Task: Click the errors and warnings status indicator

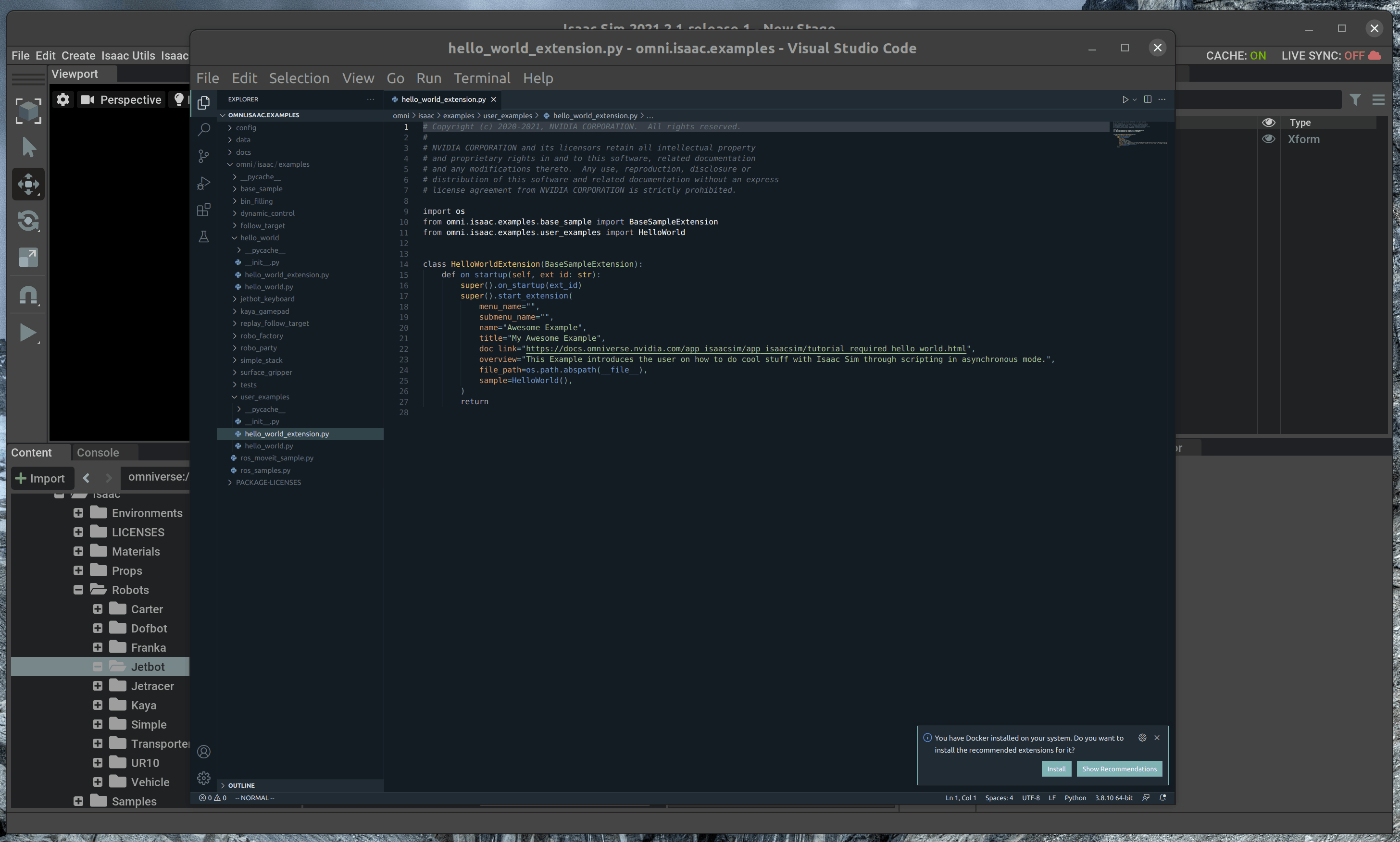Action: pyautogui.click(x=212, y=798)
